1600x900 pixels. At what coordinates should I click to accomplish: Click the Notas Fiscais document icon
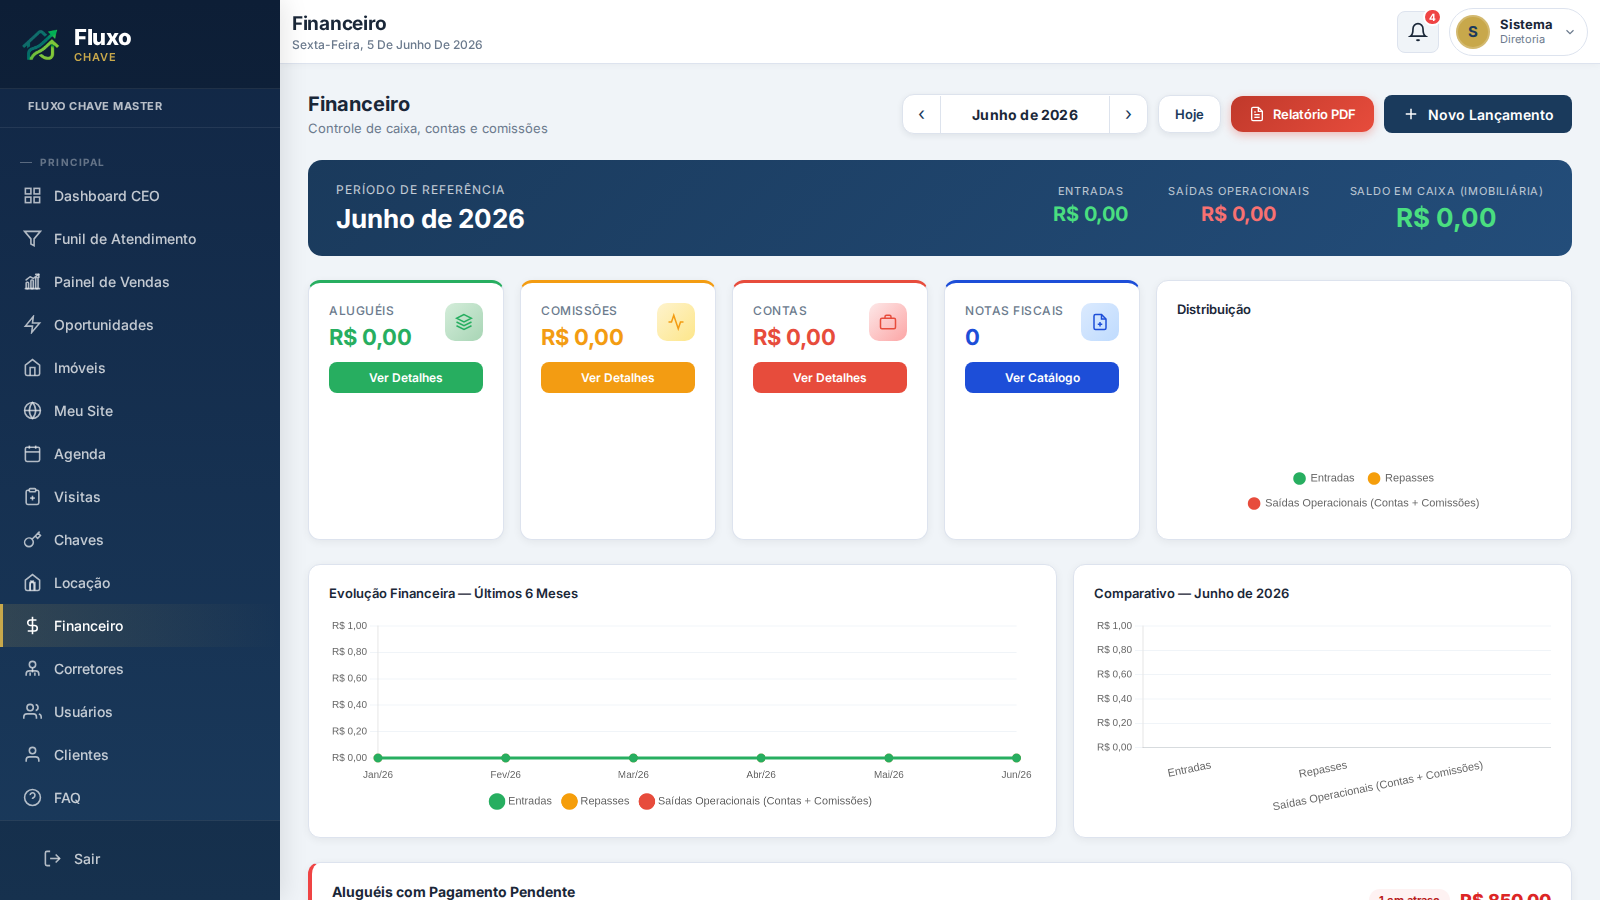pos(1100,322)
